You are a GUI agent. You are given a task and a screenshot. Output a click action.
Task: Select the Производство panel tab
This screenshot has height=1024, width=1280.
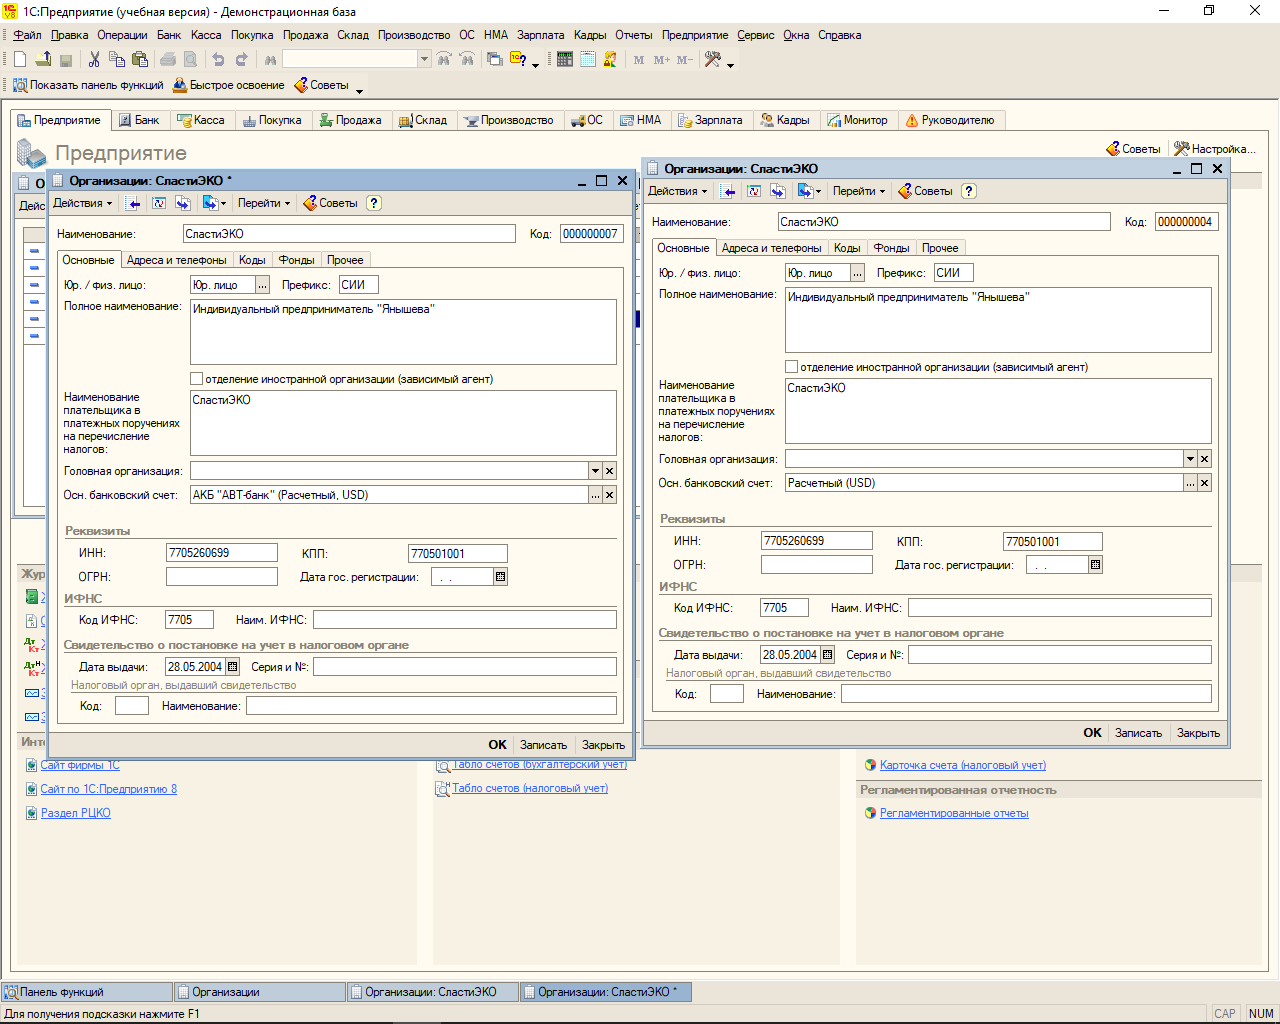point(508,120)
